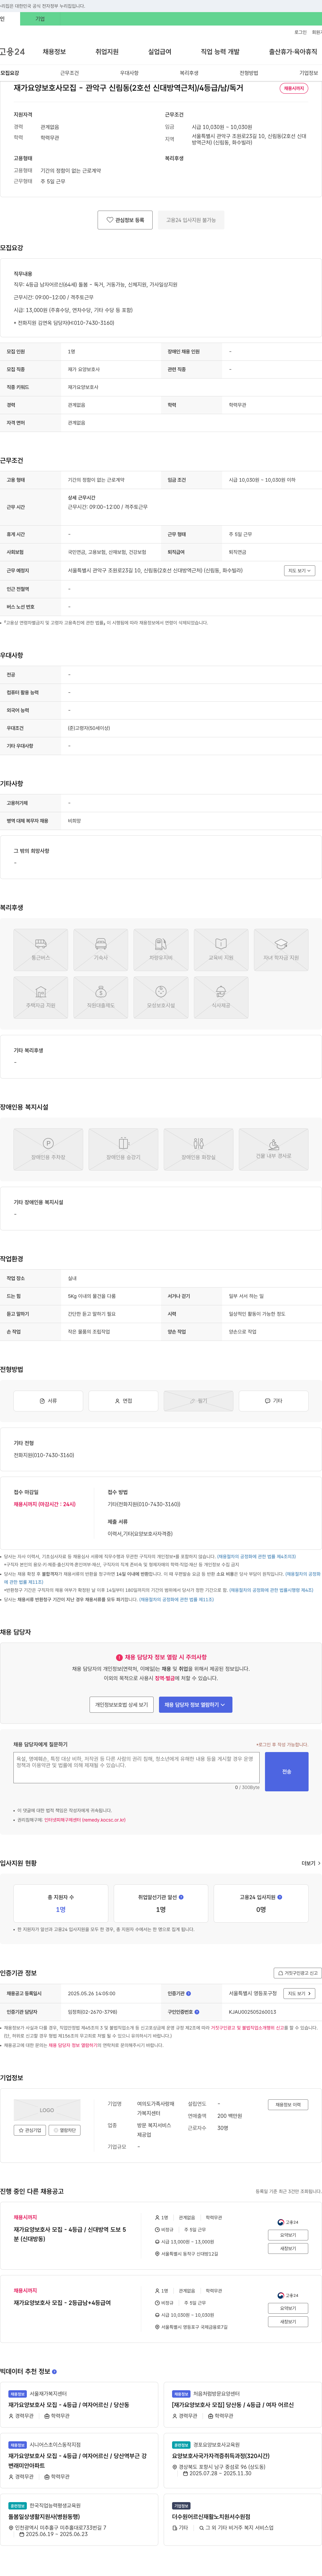Click the 장애인용 화장실 facility icon
The image size is (322, 2576).
[x=198, y=1149]
